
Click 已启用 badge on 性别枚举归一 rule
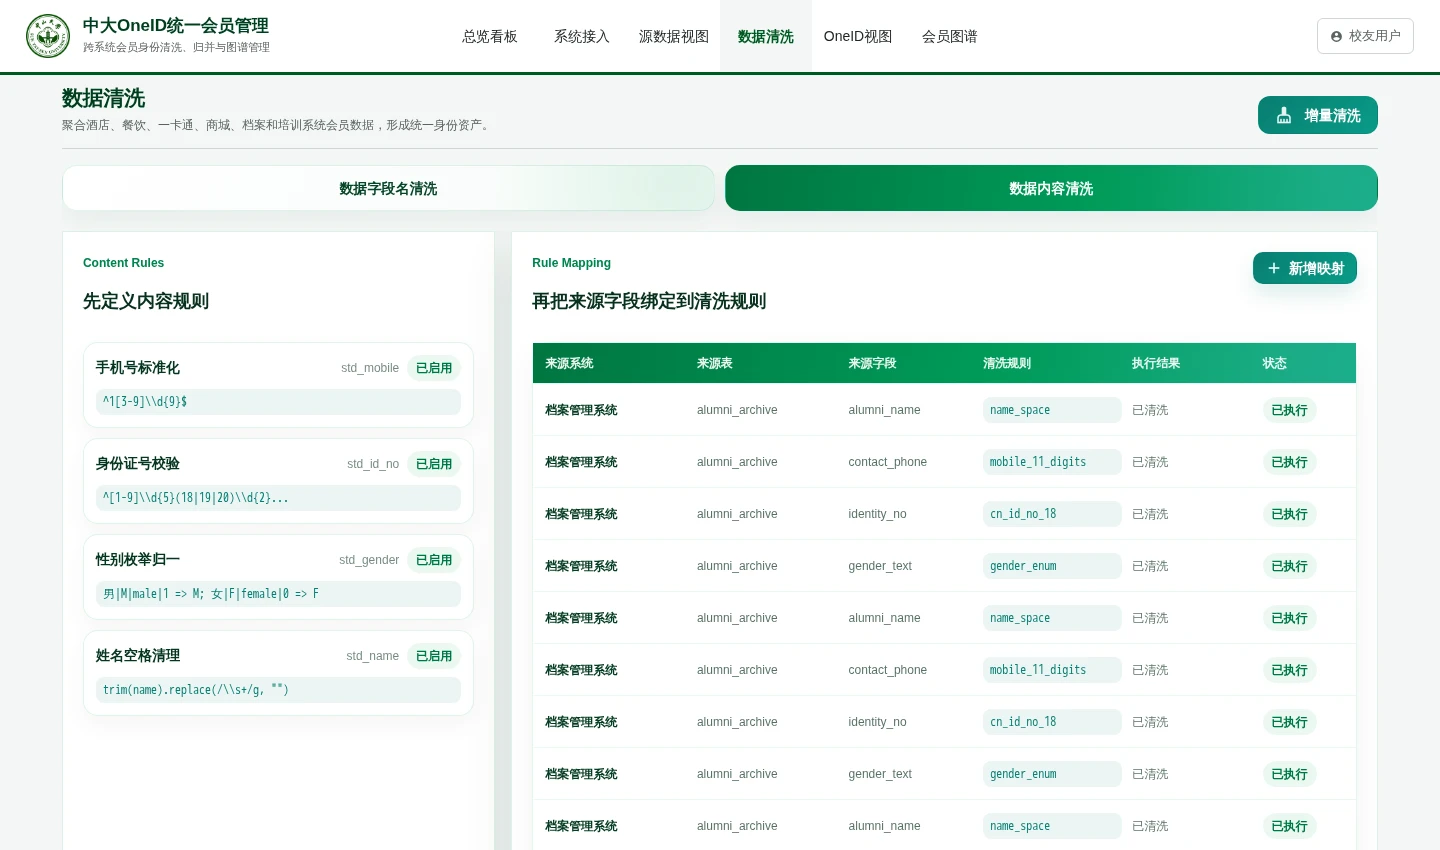[434, 560]
